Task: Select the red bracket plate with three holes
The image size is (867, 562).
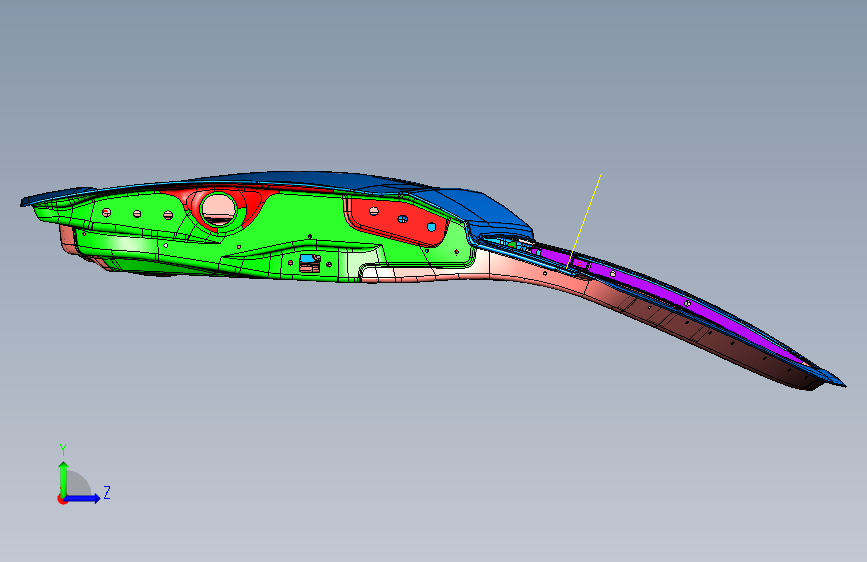Action: tap(396, 221)
